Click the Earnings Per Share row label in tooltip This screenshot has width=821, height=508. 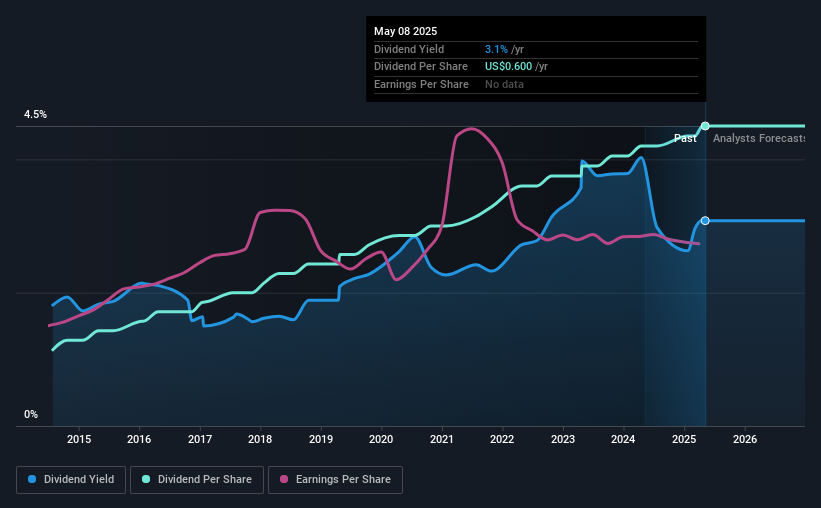421,84
